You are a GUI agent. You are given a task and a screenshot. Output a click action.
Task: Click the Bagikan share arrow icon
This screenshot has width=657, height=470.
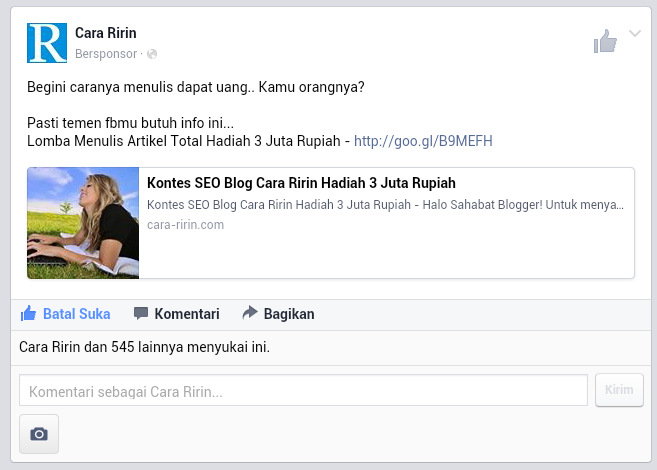250,312
